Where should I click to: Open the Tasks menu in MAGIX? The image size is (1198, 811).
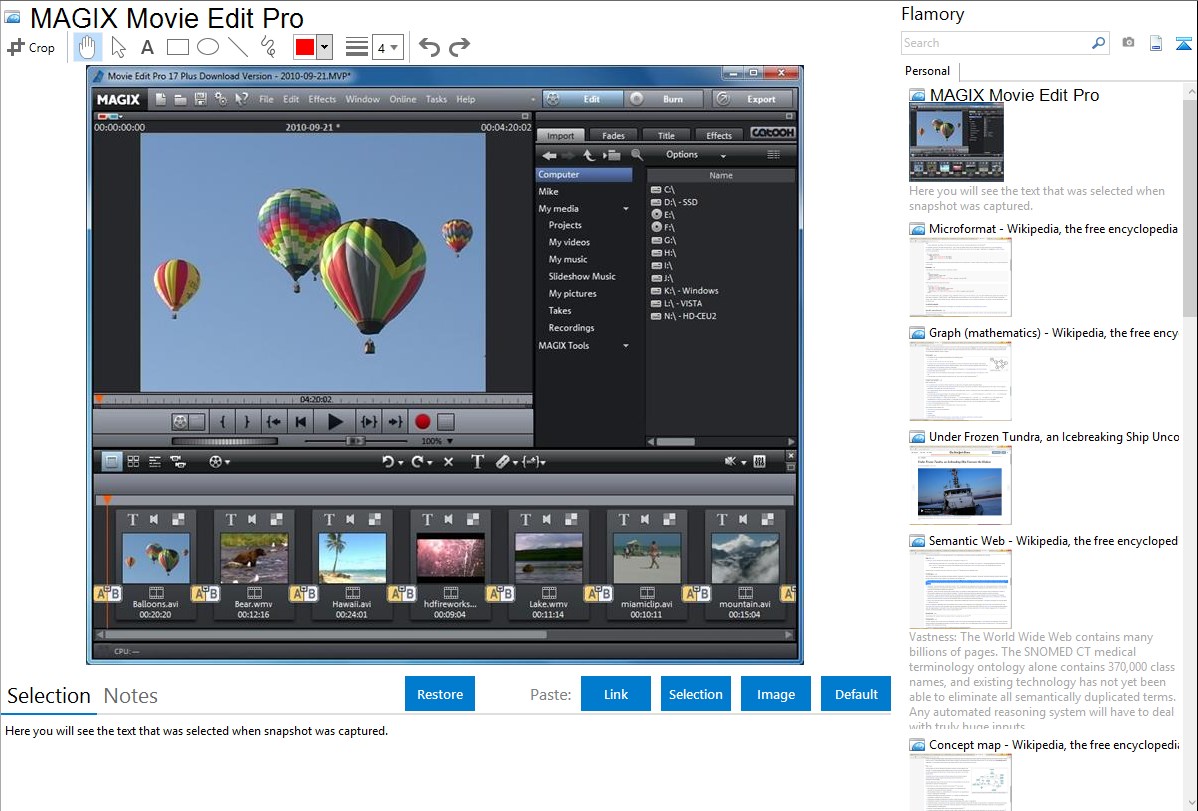coord(436,99)
